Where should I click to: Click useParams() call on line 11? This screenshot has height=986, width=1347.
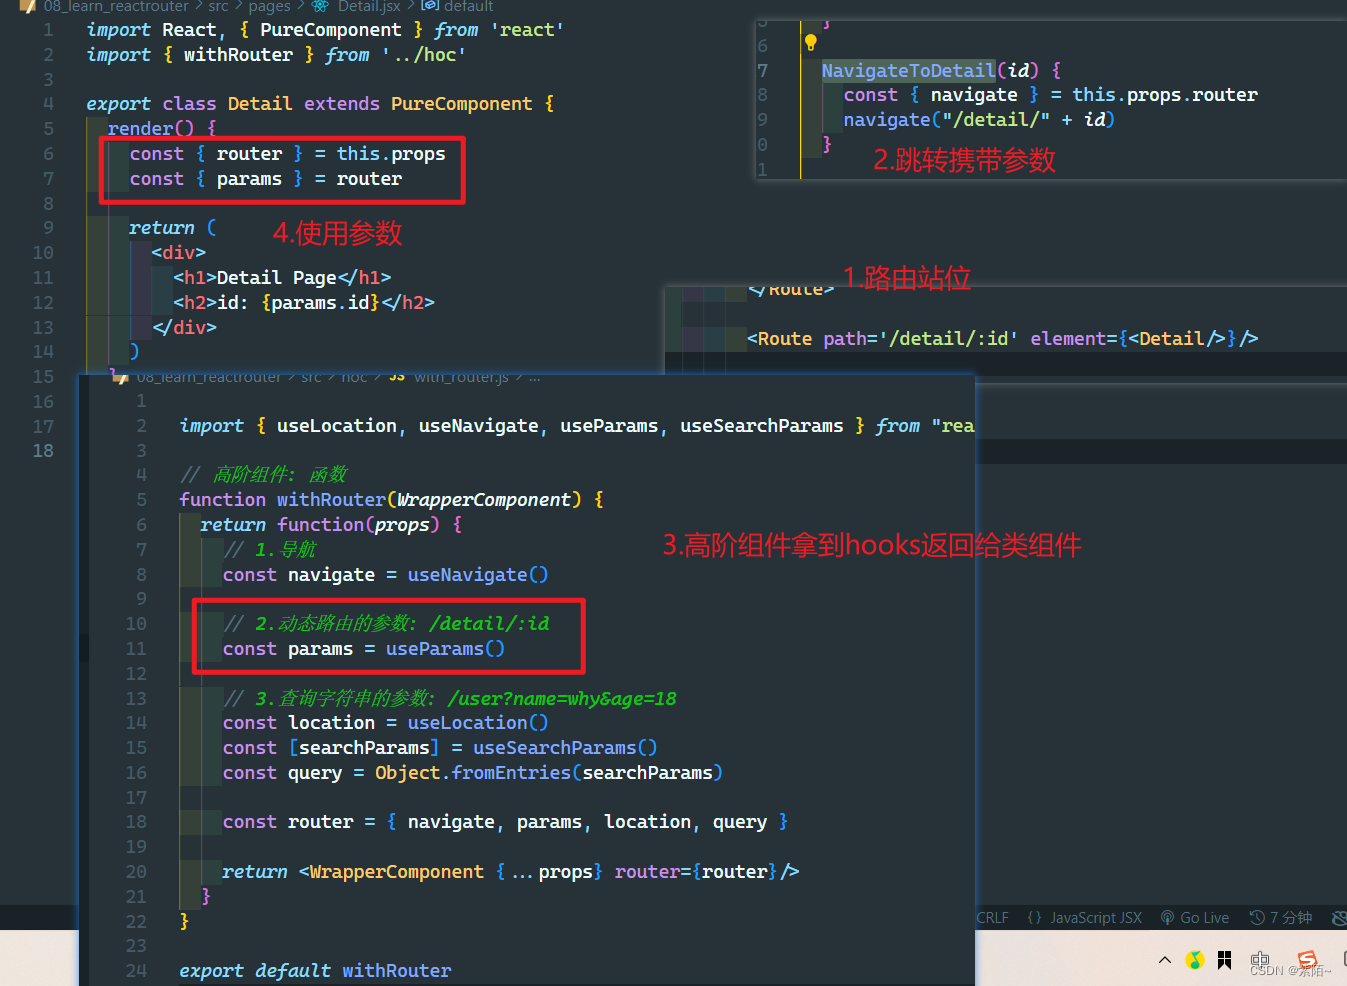coord(445,649)
